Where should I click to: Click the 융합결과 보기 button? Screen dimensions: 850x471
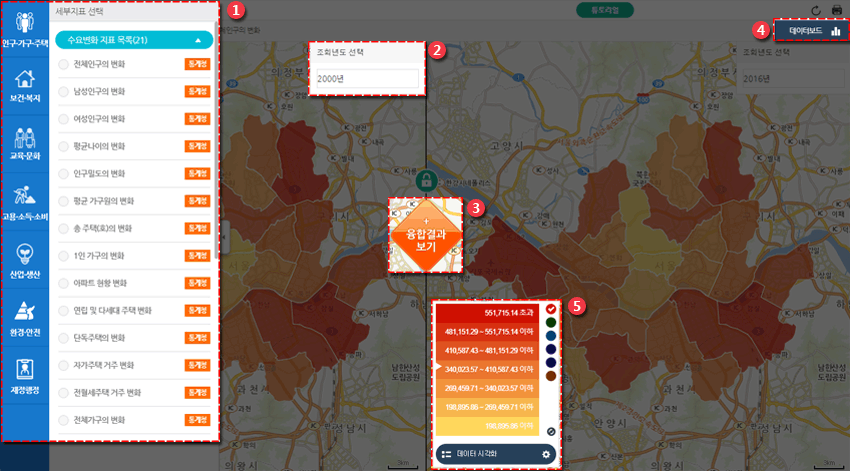[x=426, y=236]
